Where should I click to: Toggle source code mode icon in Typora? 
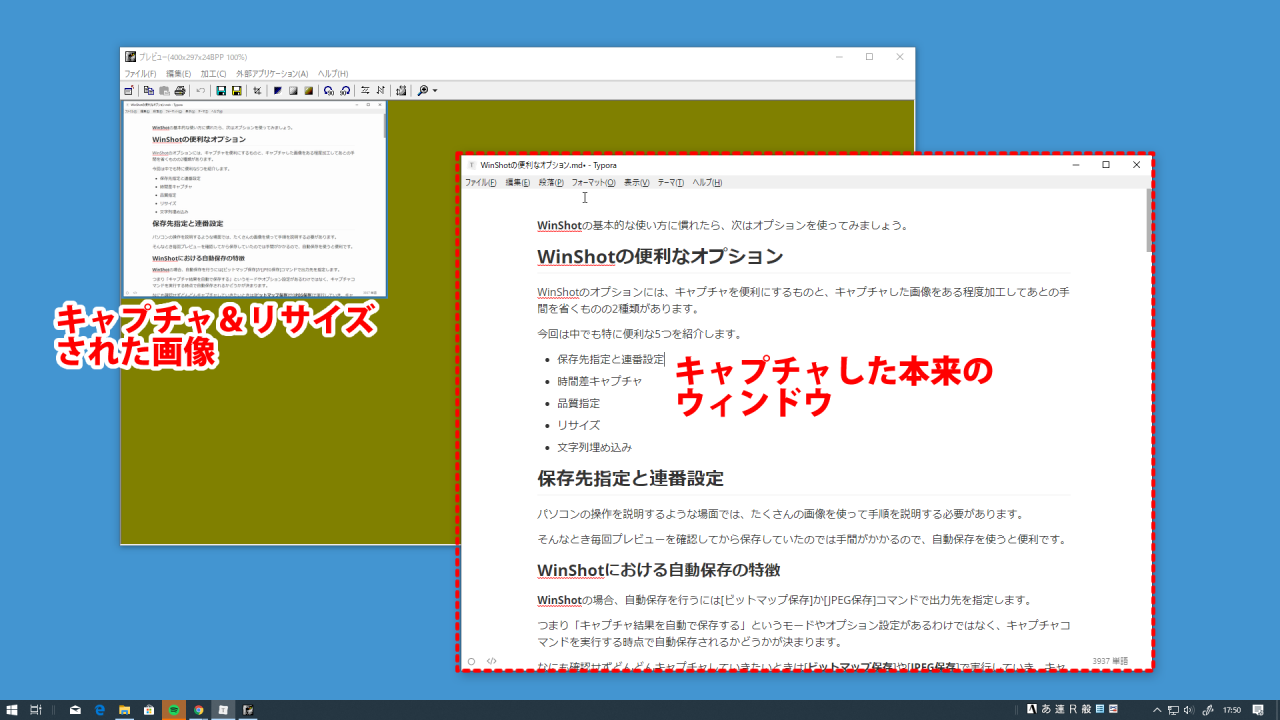pos(492,661)
